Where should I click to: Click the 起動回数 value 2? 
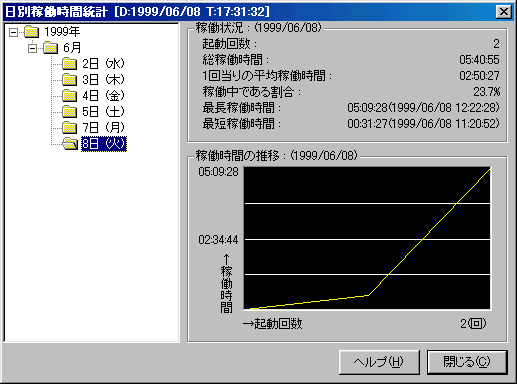[x=496, y=44]
